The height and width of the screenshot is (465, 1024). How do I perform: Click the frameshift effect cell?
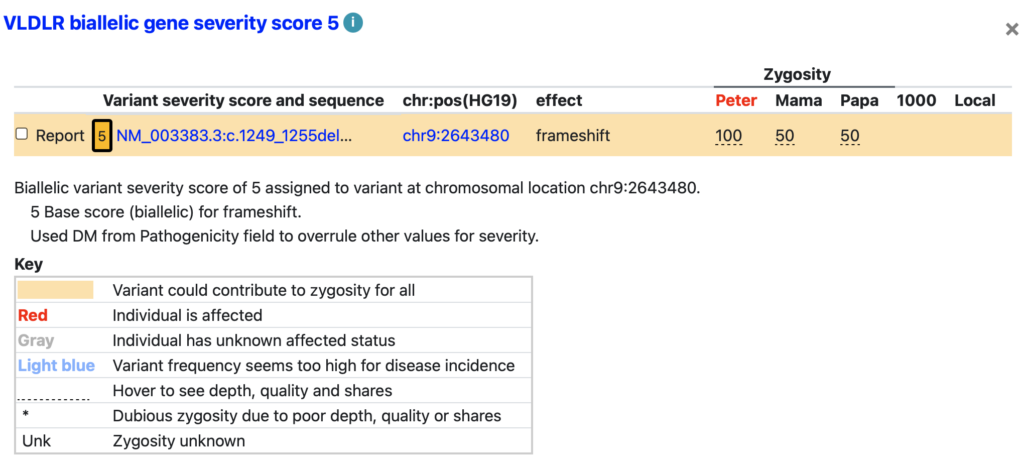click(573, 136)
